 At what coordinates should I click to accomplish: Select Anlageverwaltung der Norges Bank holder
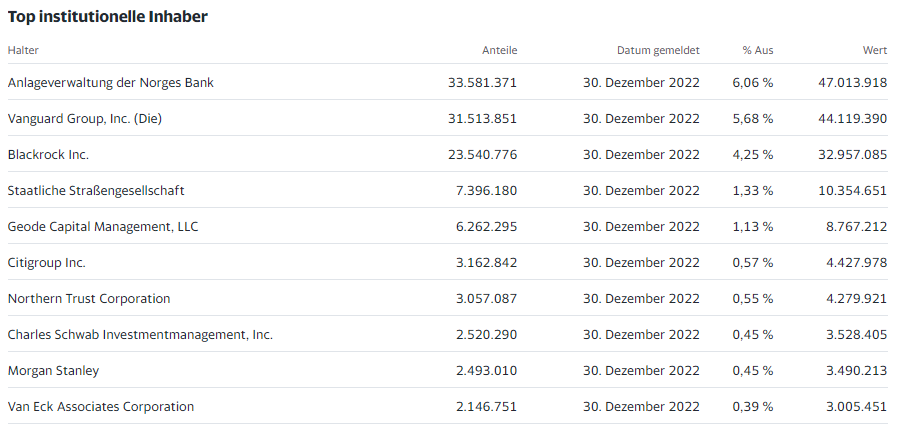pos(111,83)
